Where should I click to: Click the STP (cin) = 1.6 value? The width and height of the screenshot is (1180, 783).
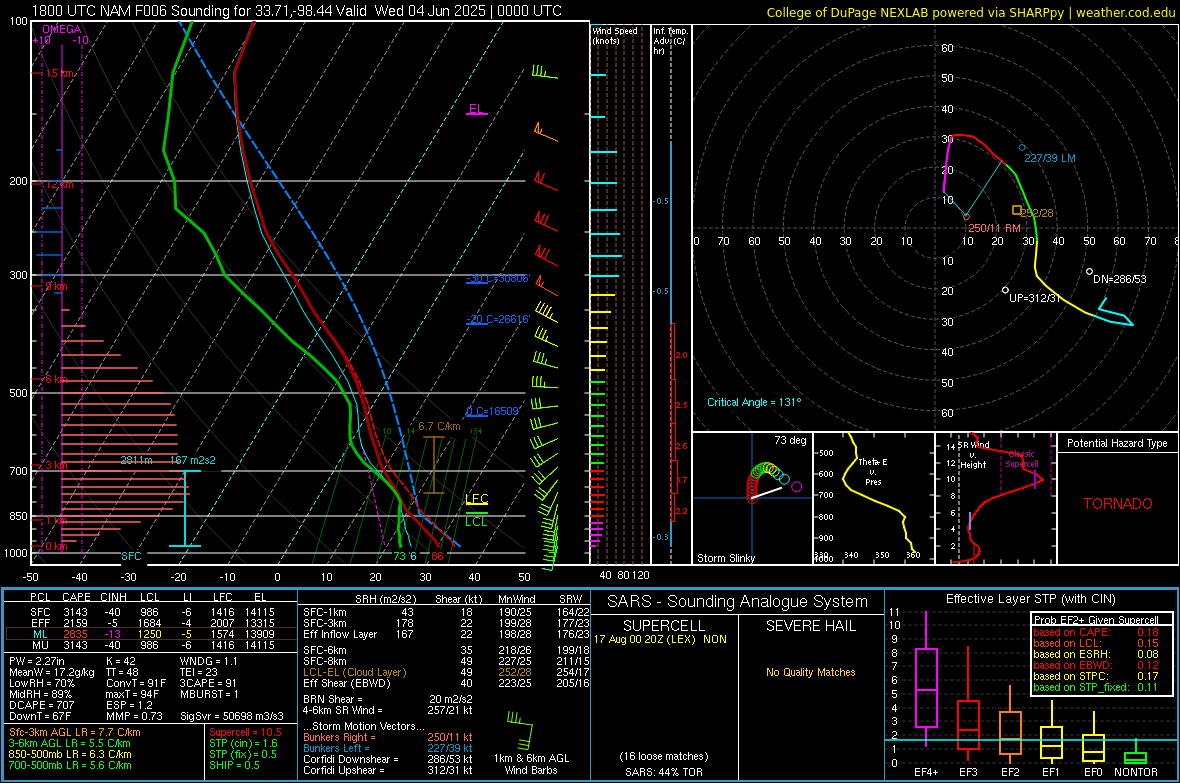click(243, 743)
